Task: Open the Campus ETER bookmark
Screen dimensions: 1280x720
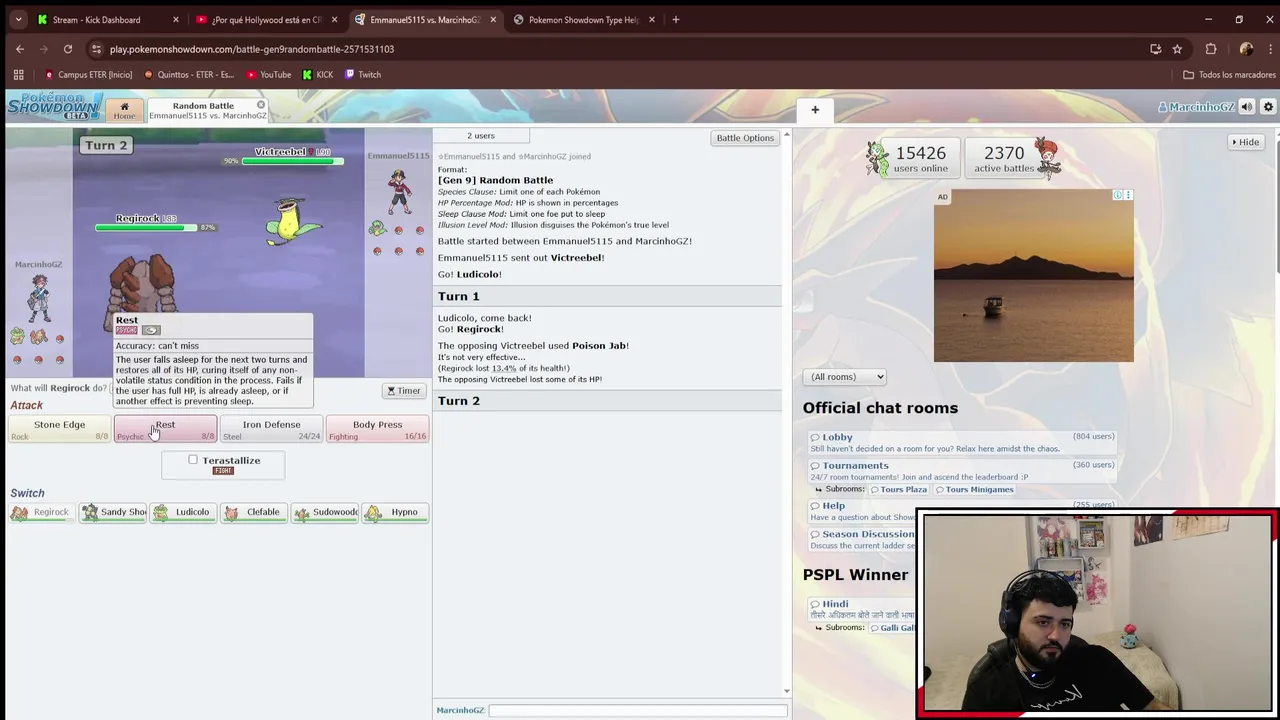Action: 88,75
